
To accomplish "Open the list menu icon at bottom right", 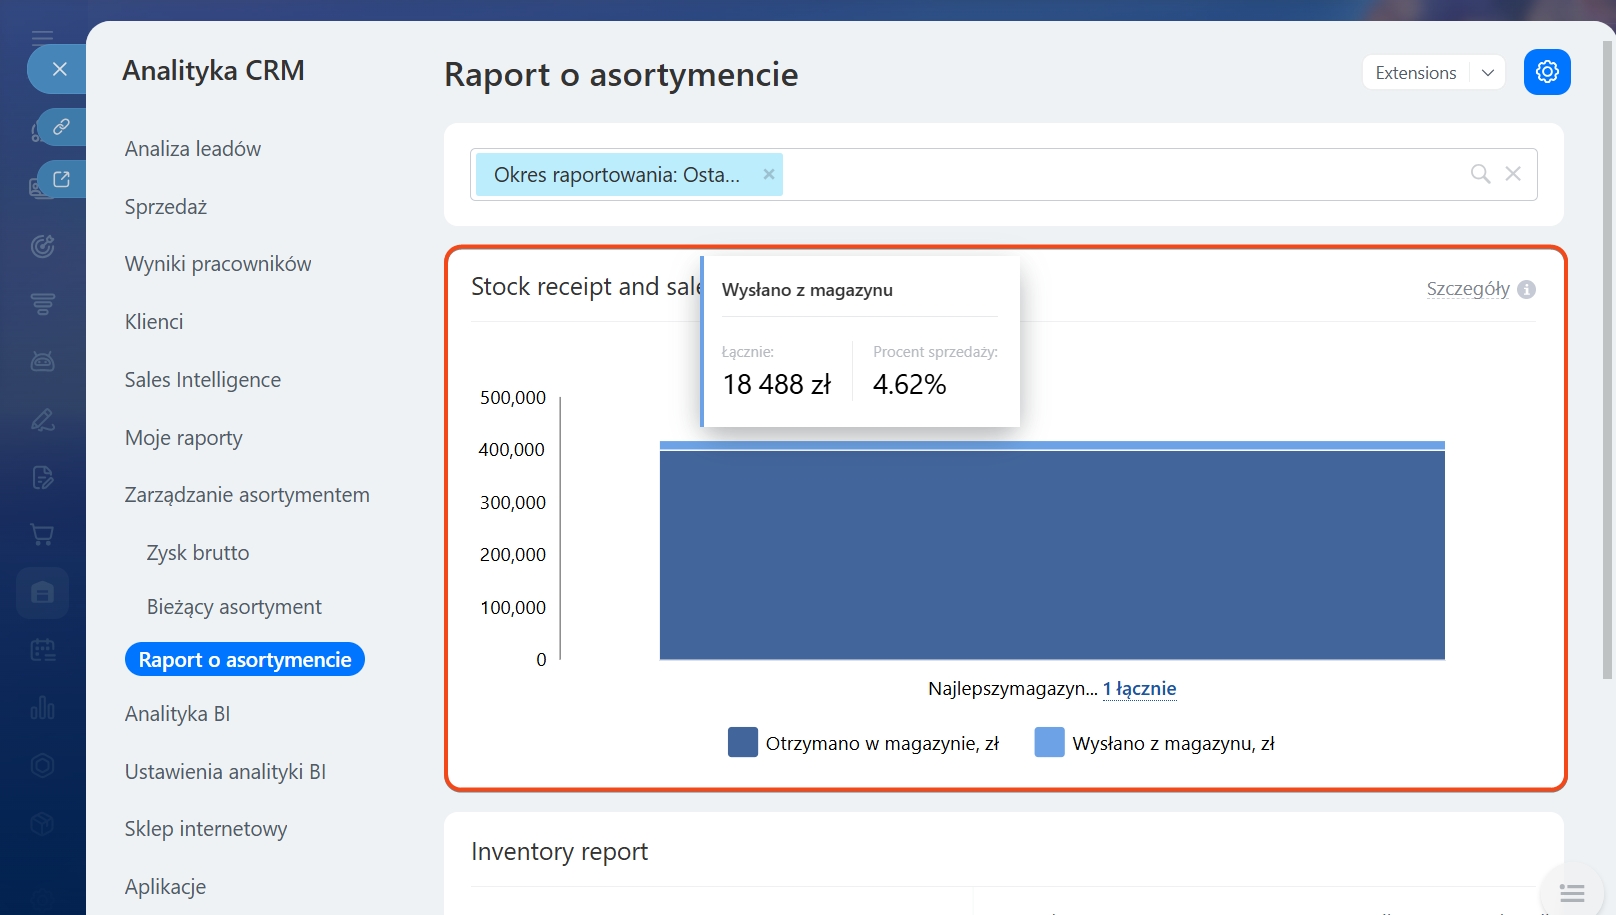I will click(1572, 892).
